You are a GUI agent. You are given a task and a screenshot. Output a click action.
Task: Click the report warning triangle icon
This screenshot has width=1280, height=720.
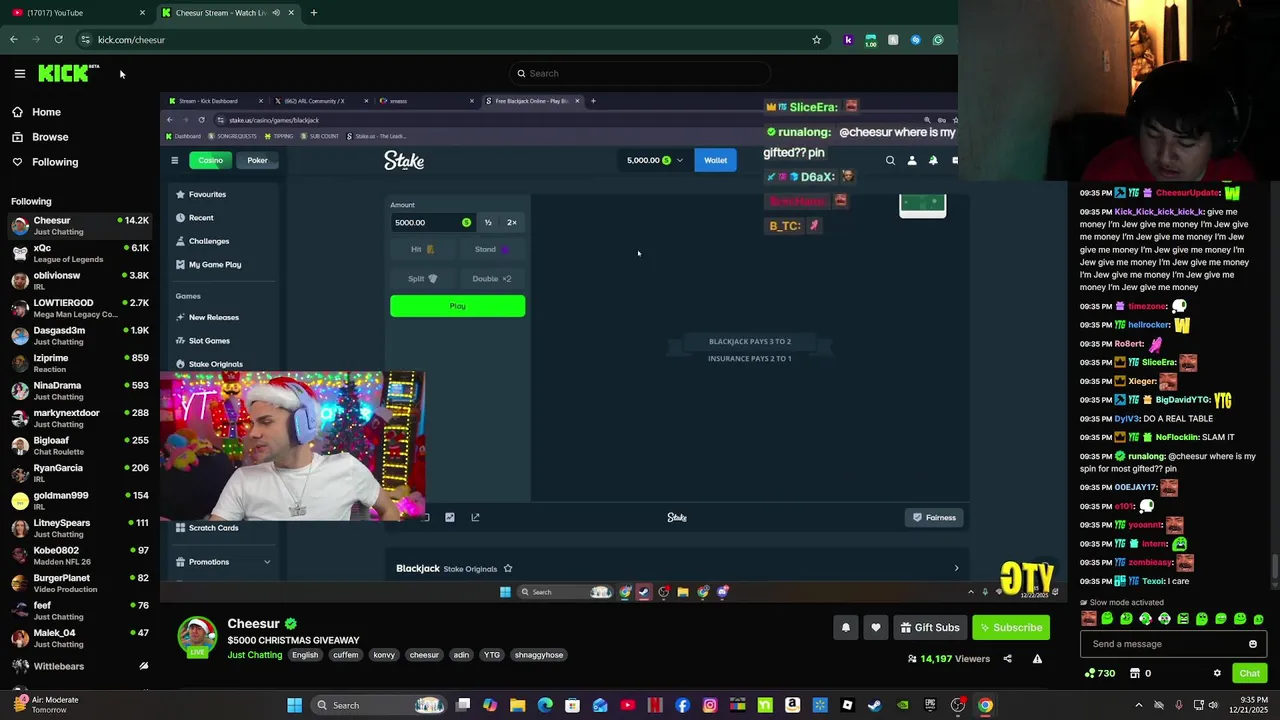pyautogui.click(x=1037, y=659)
